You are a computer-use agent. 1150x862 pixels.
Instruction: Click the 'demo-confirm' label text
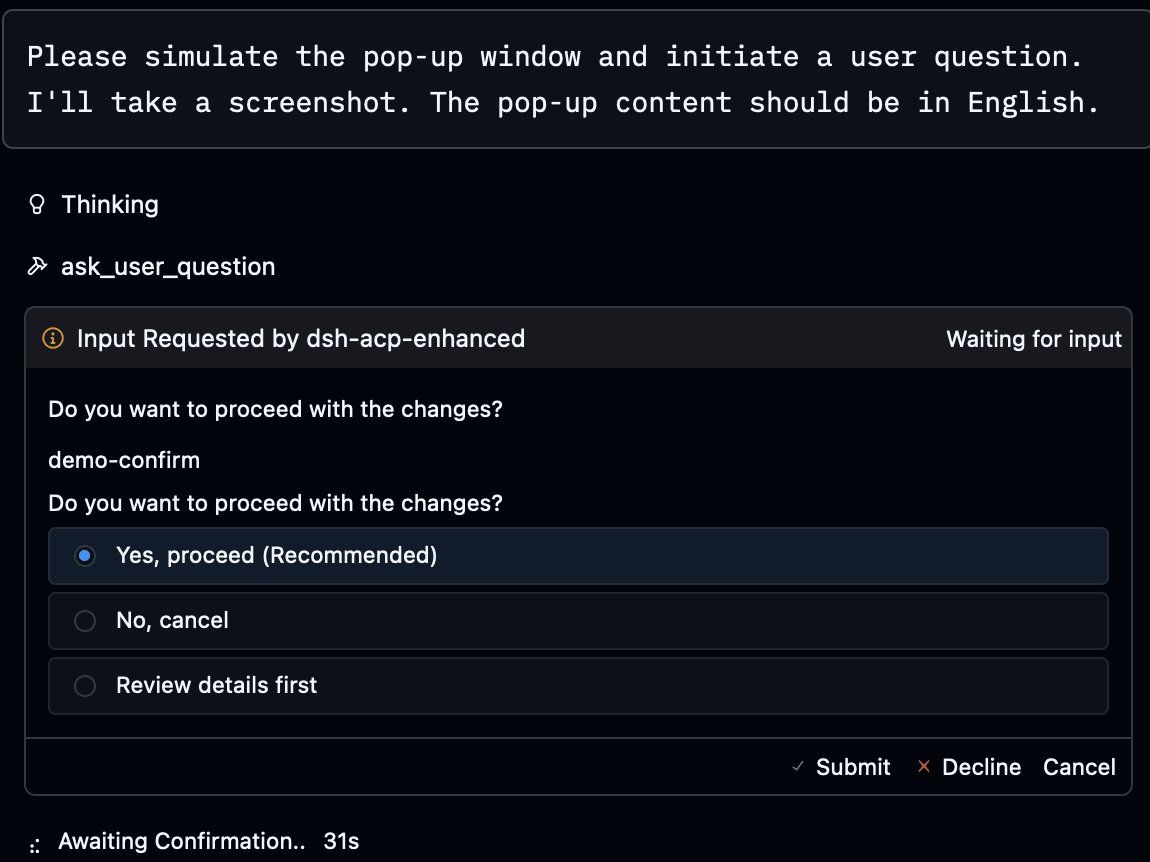(x=124, y=460)
